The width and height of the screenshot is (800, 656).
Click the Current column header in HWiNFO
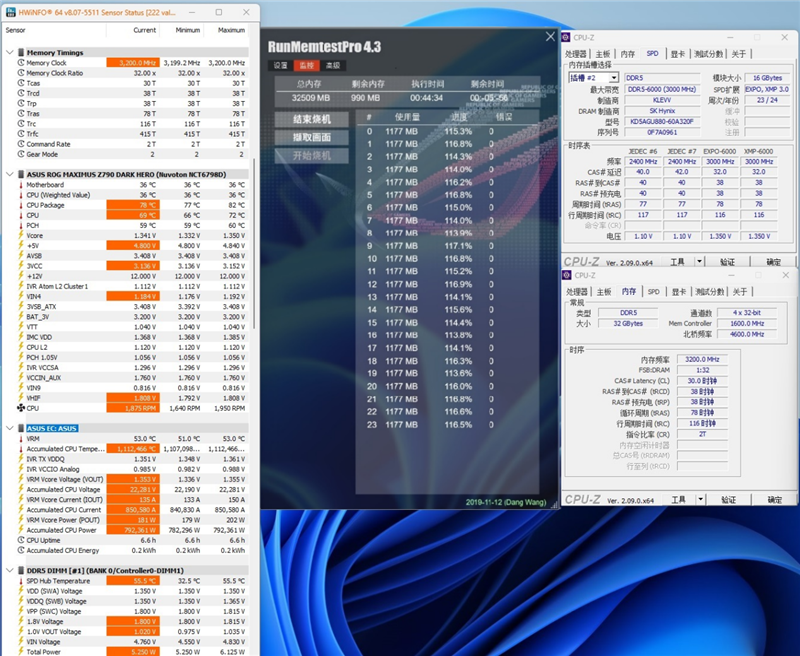tap(133, 30)
